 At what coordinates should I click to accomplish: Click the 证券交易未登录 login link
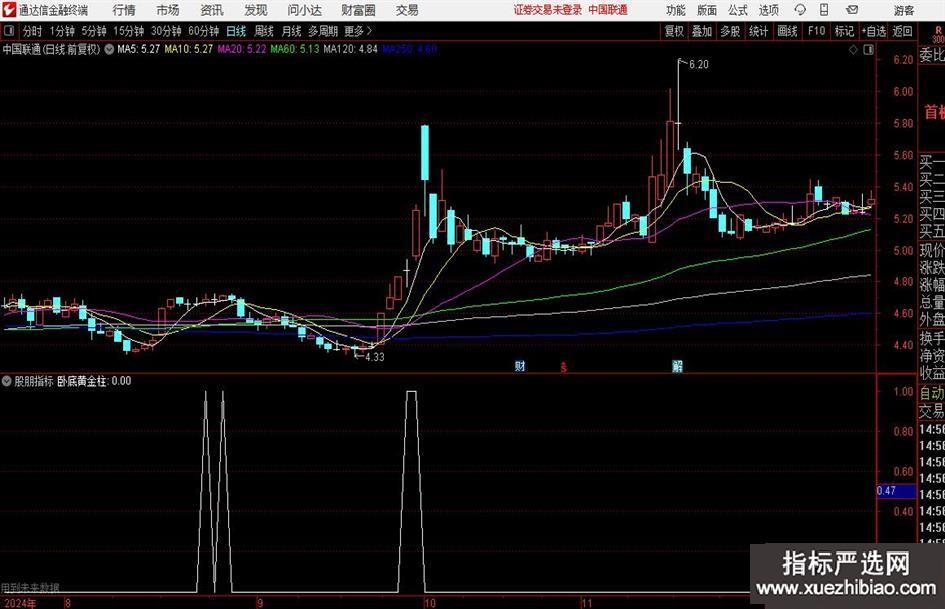coord(548,10)
